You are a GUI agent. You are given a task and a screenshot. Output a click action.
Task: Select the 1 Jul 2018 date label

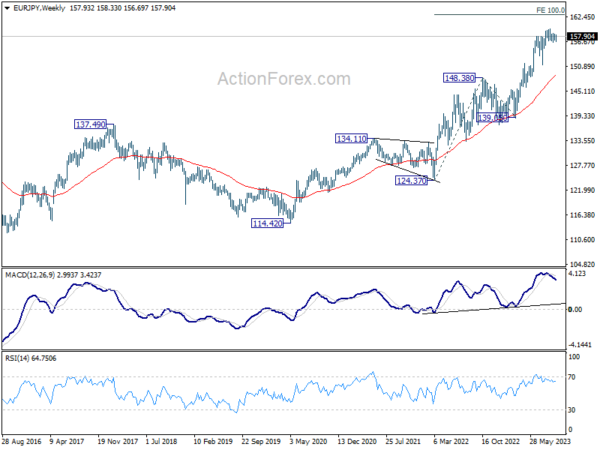[x=162, y=442]
